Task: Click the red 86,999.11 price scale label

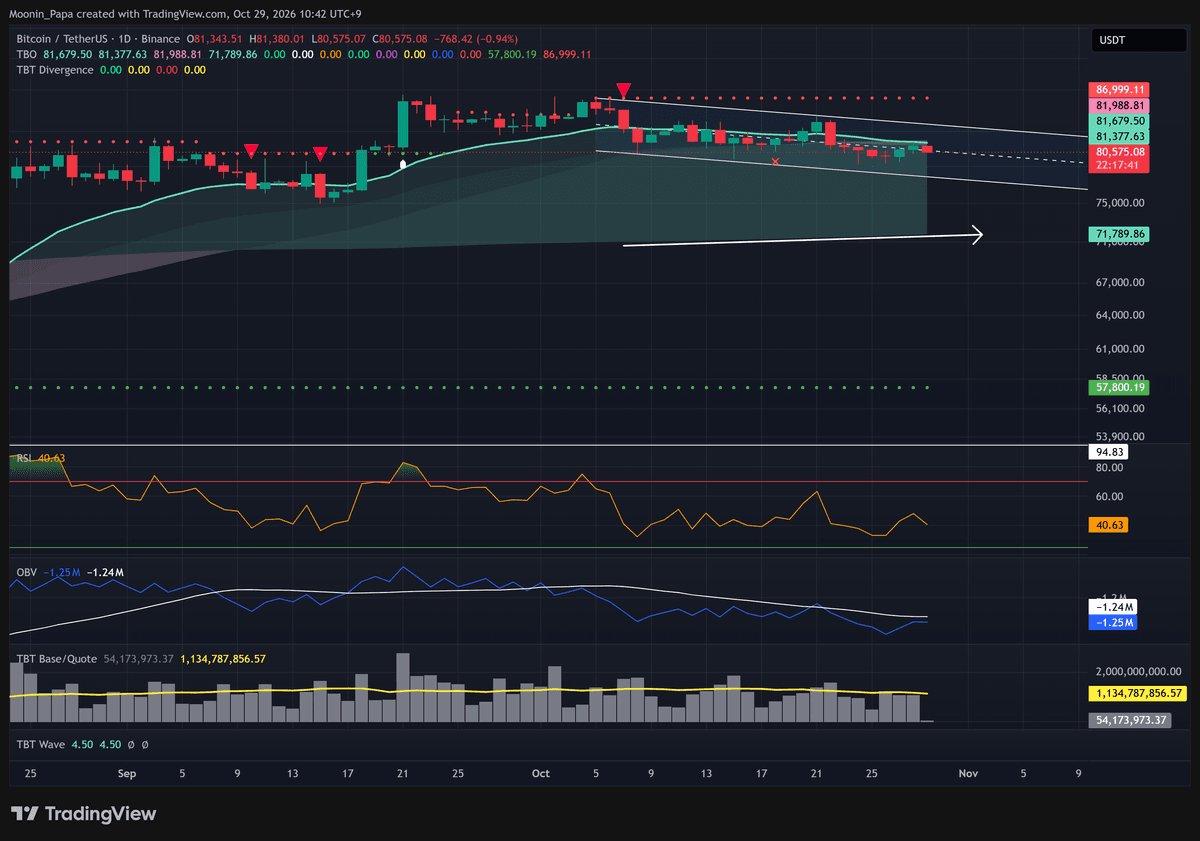Action: click(x=1120, y=89)
